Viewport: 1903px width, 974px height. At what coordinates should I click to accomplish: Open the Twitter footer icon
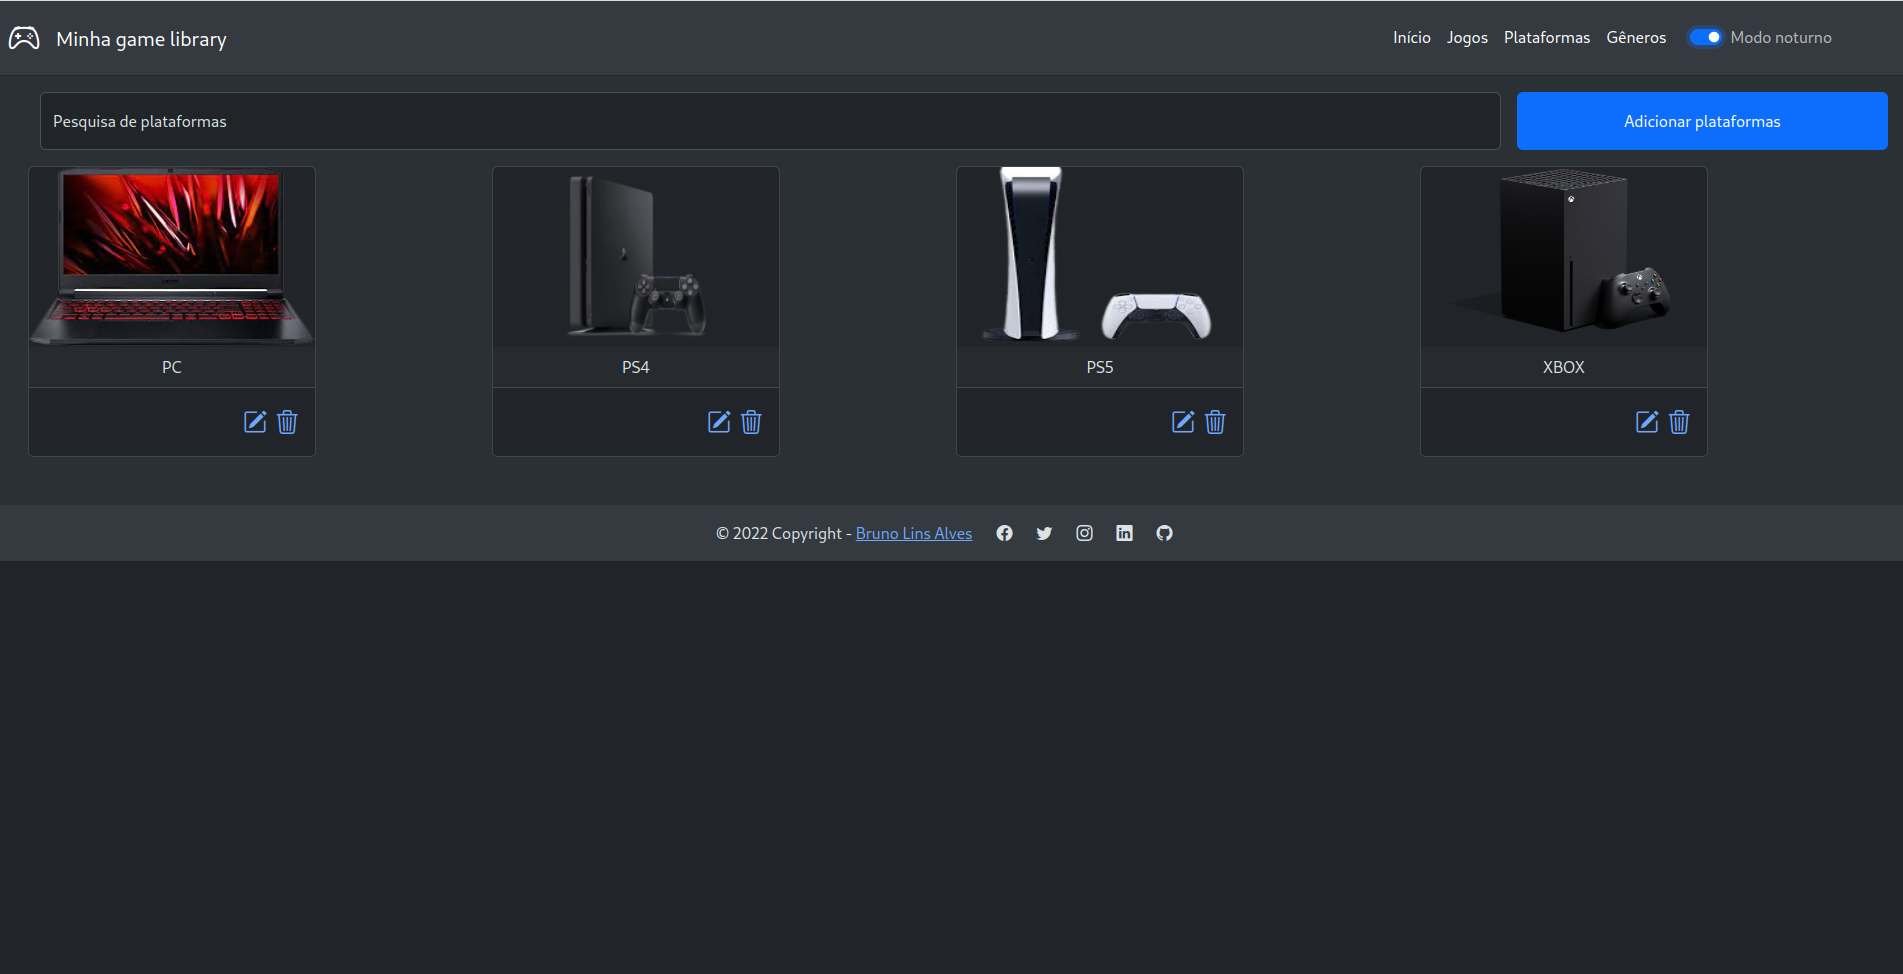[x=1044, y=533]
